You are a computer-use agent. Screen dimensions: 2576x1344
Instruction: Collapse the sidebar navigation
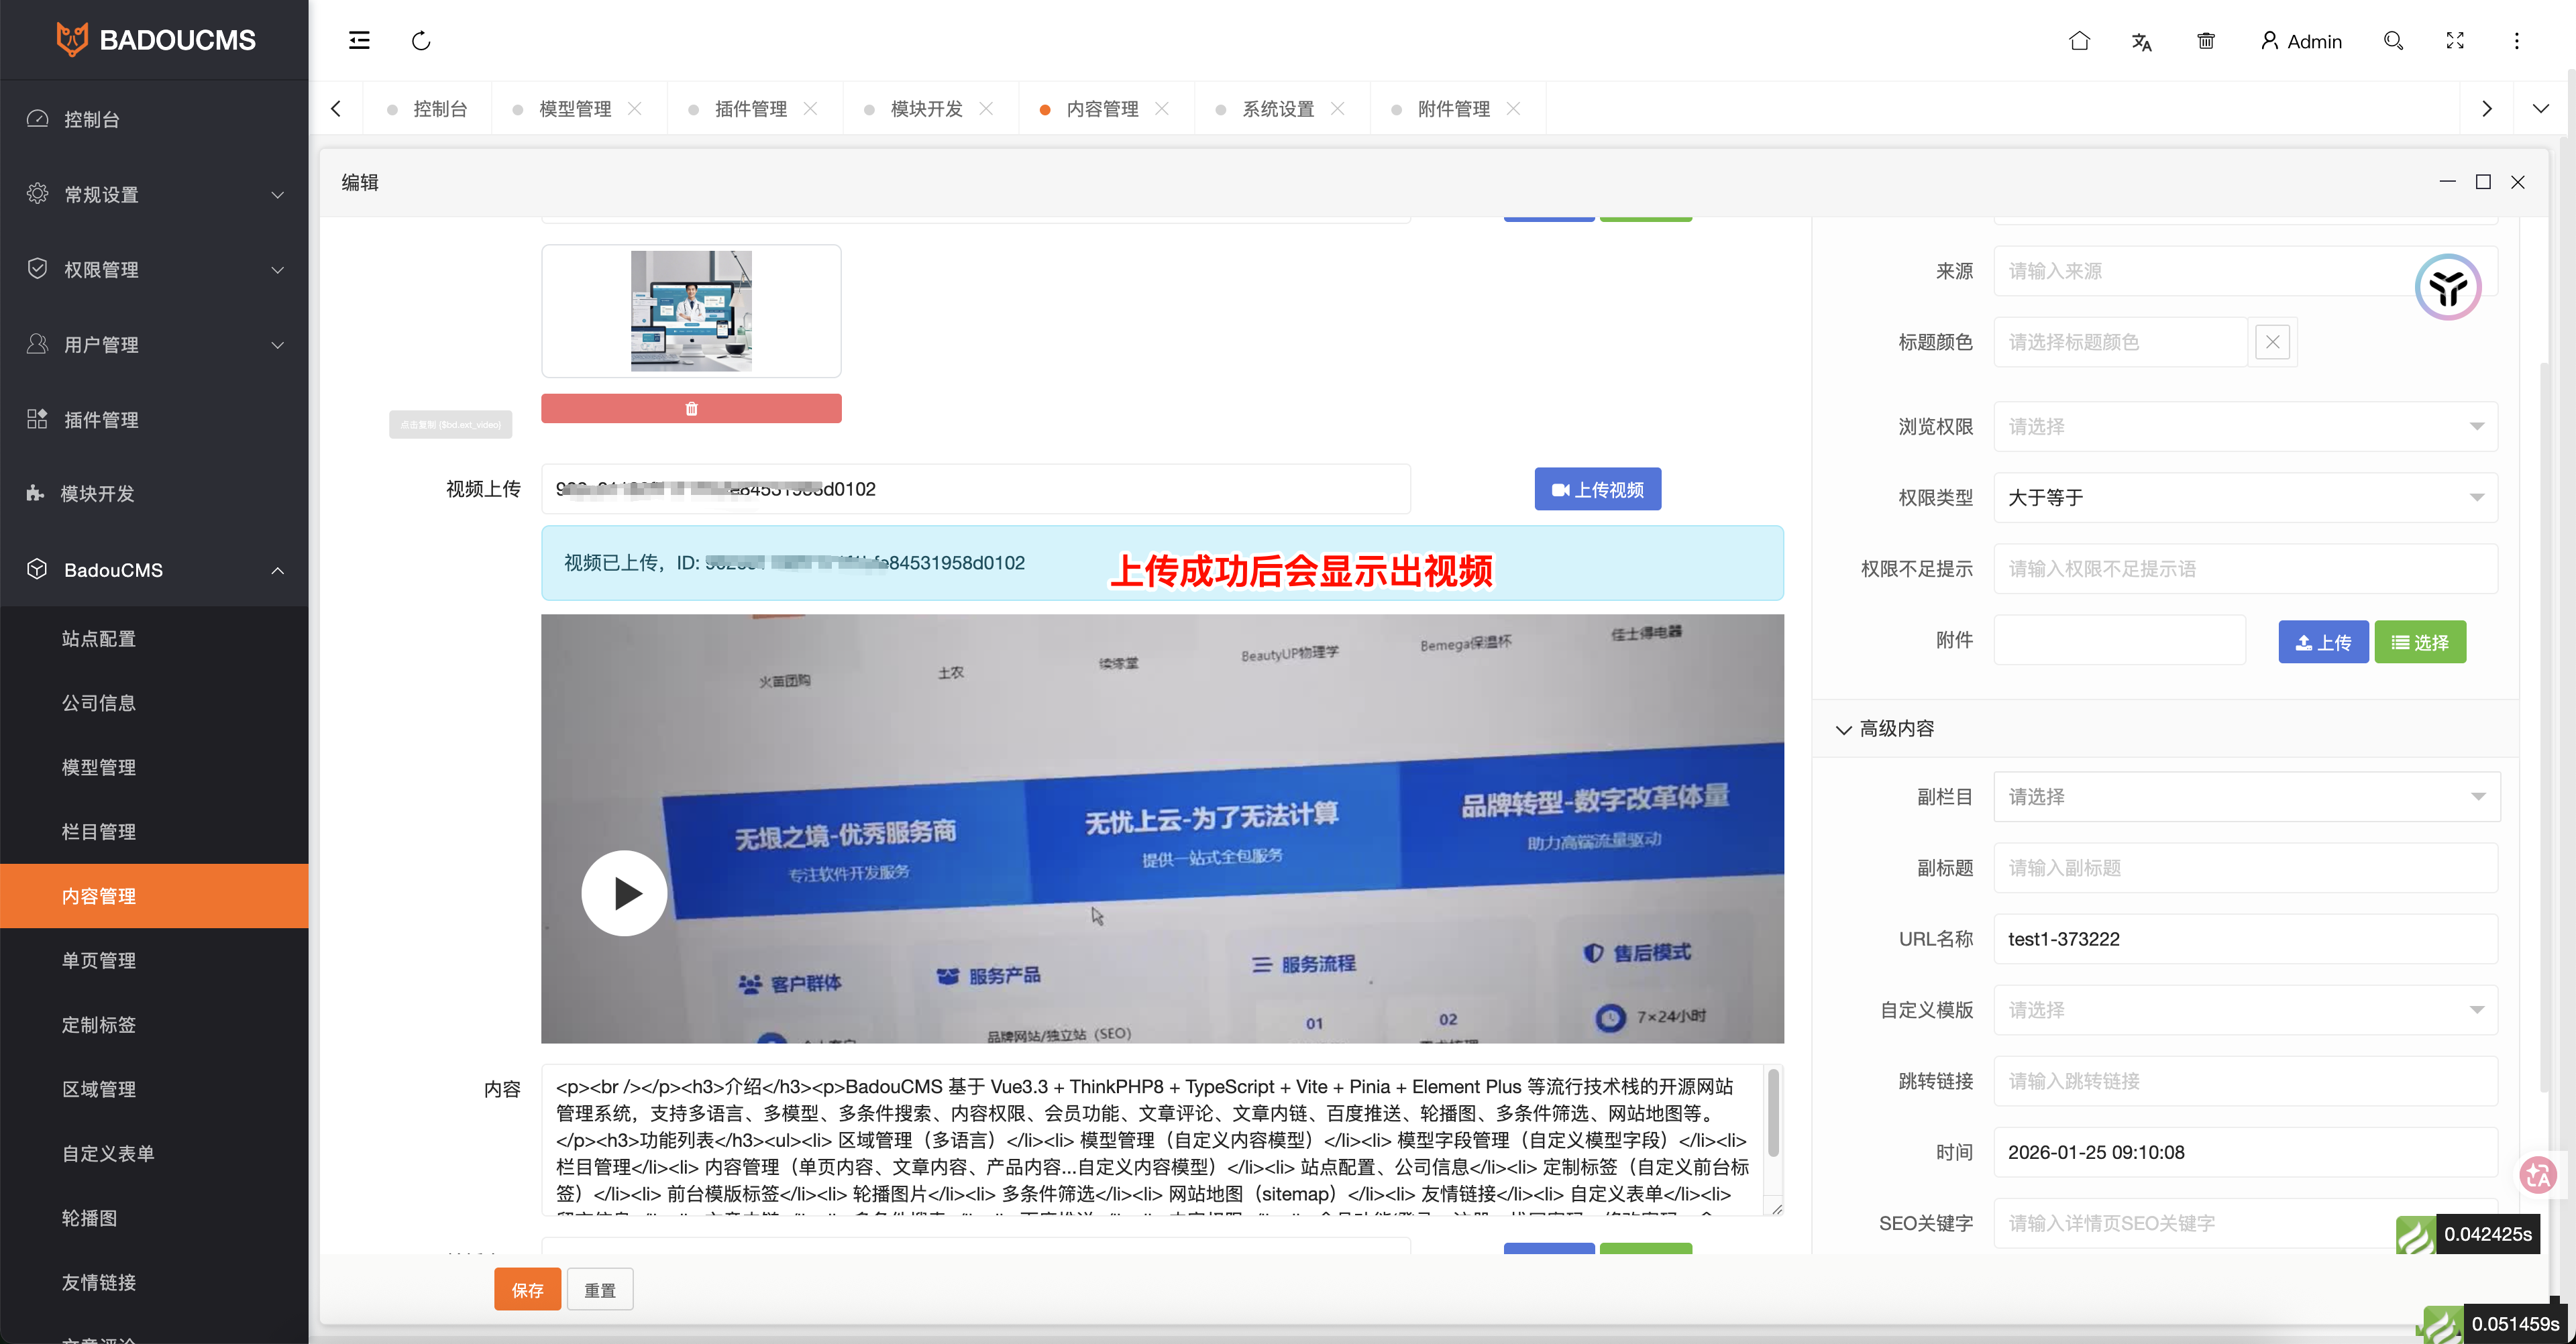pos(358,40)
